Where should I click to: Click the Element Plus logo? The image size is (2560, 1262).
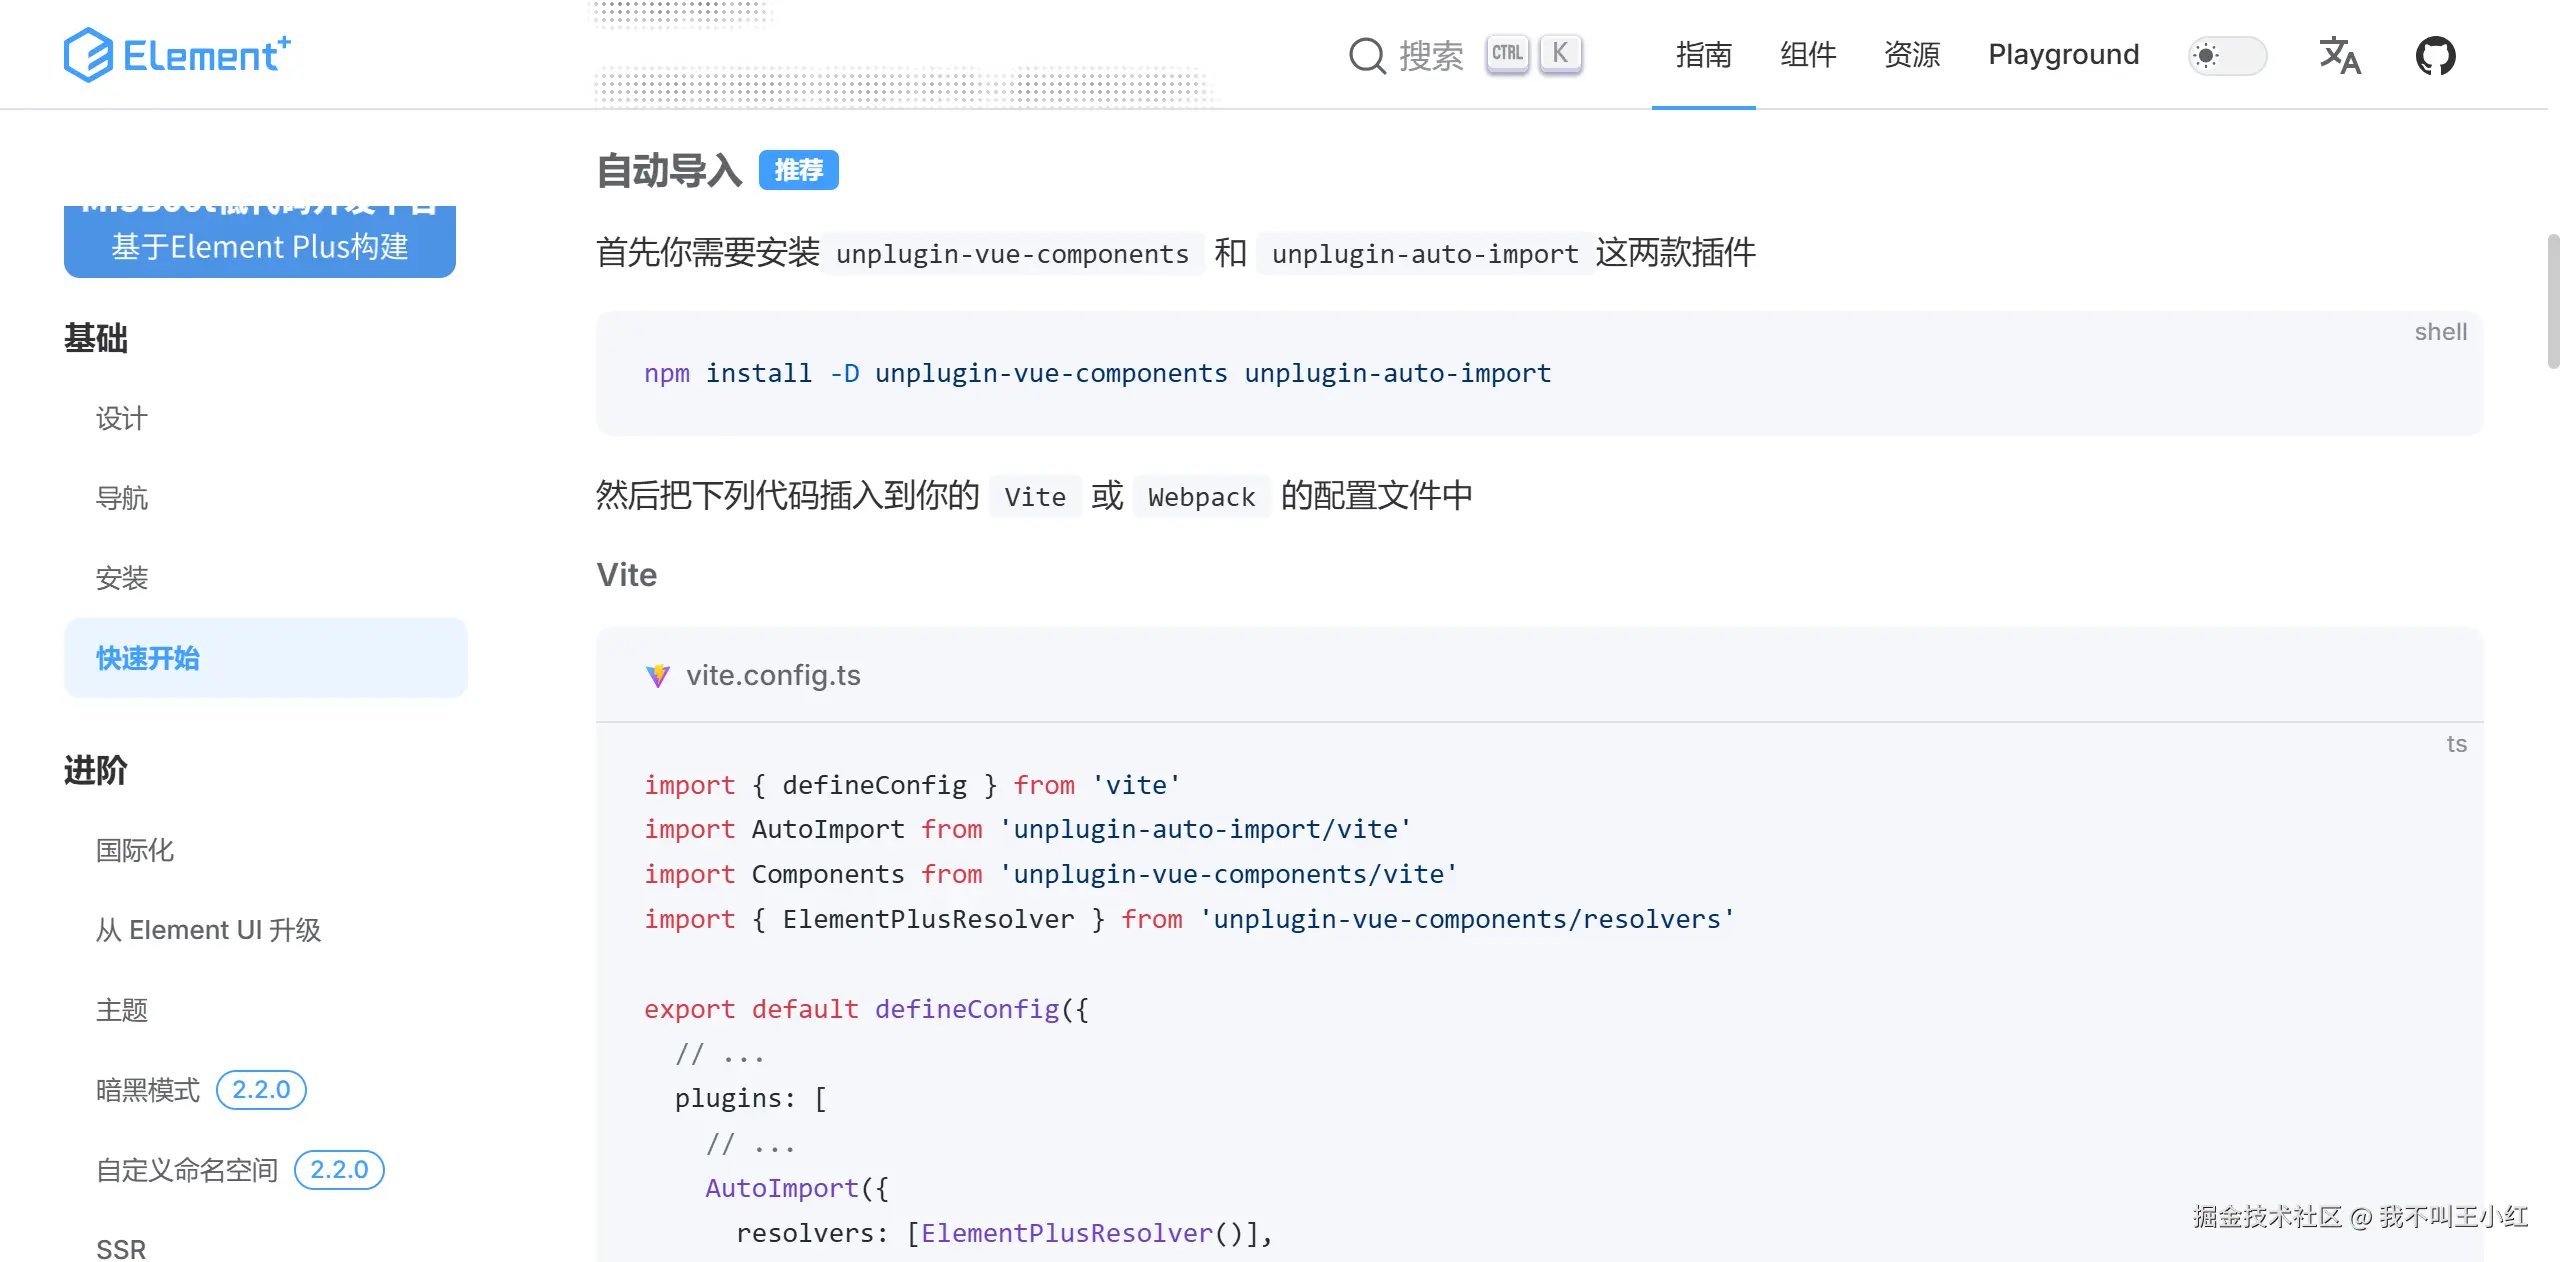point(177,54)
